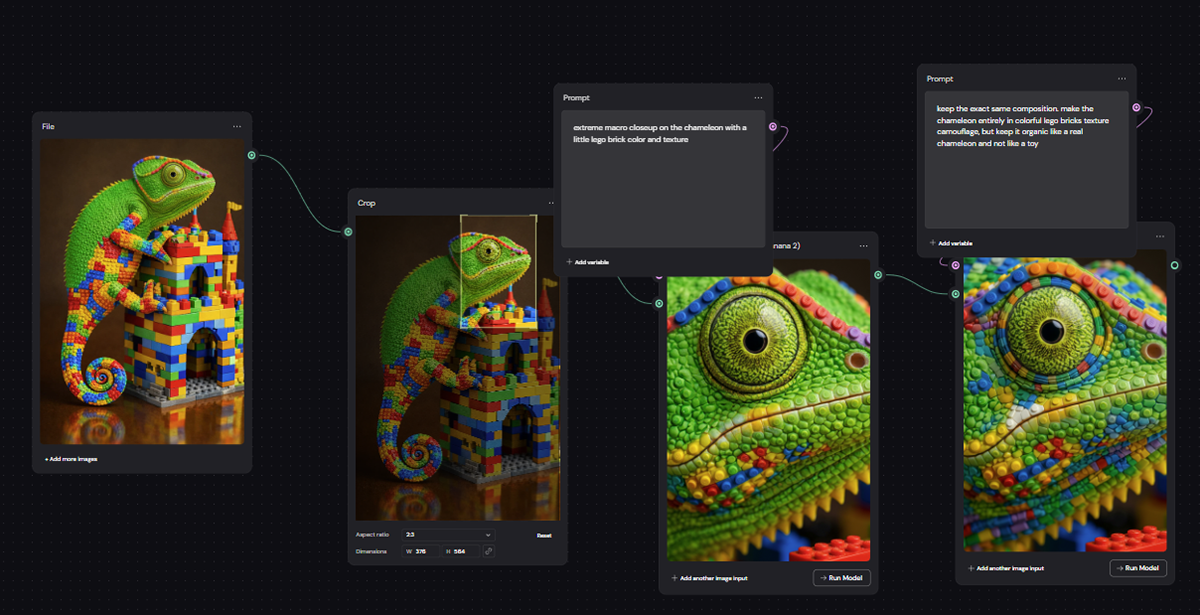Click the 'Aspect ratio' label in Crop
The image size is (1200, 615).
(373, 535)
